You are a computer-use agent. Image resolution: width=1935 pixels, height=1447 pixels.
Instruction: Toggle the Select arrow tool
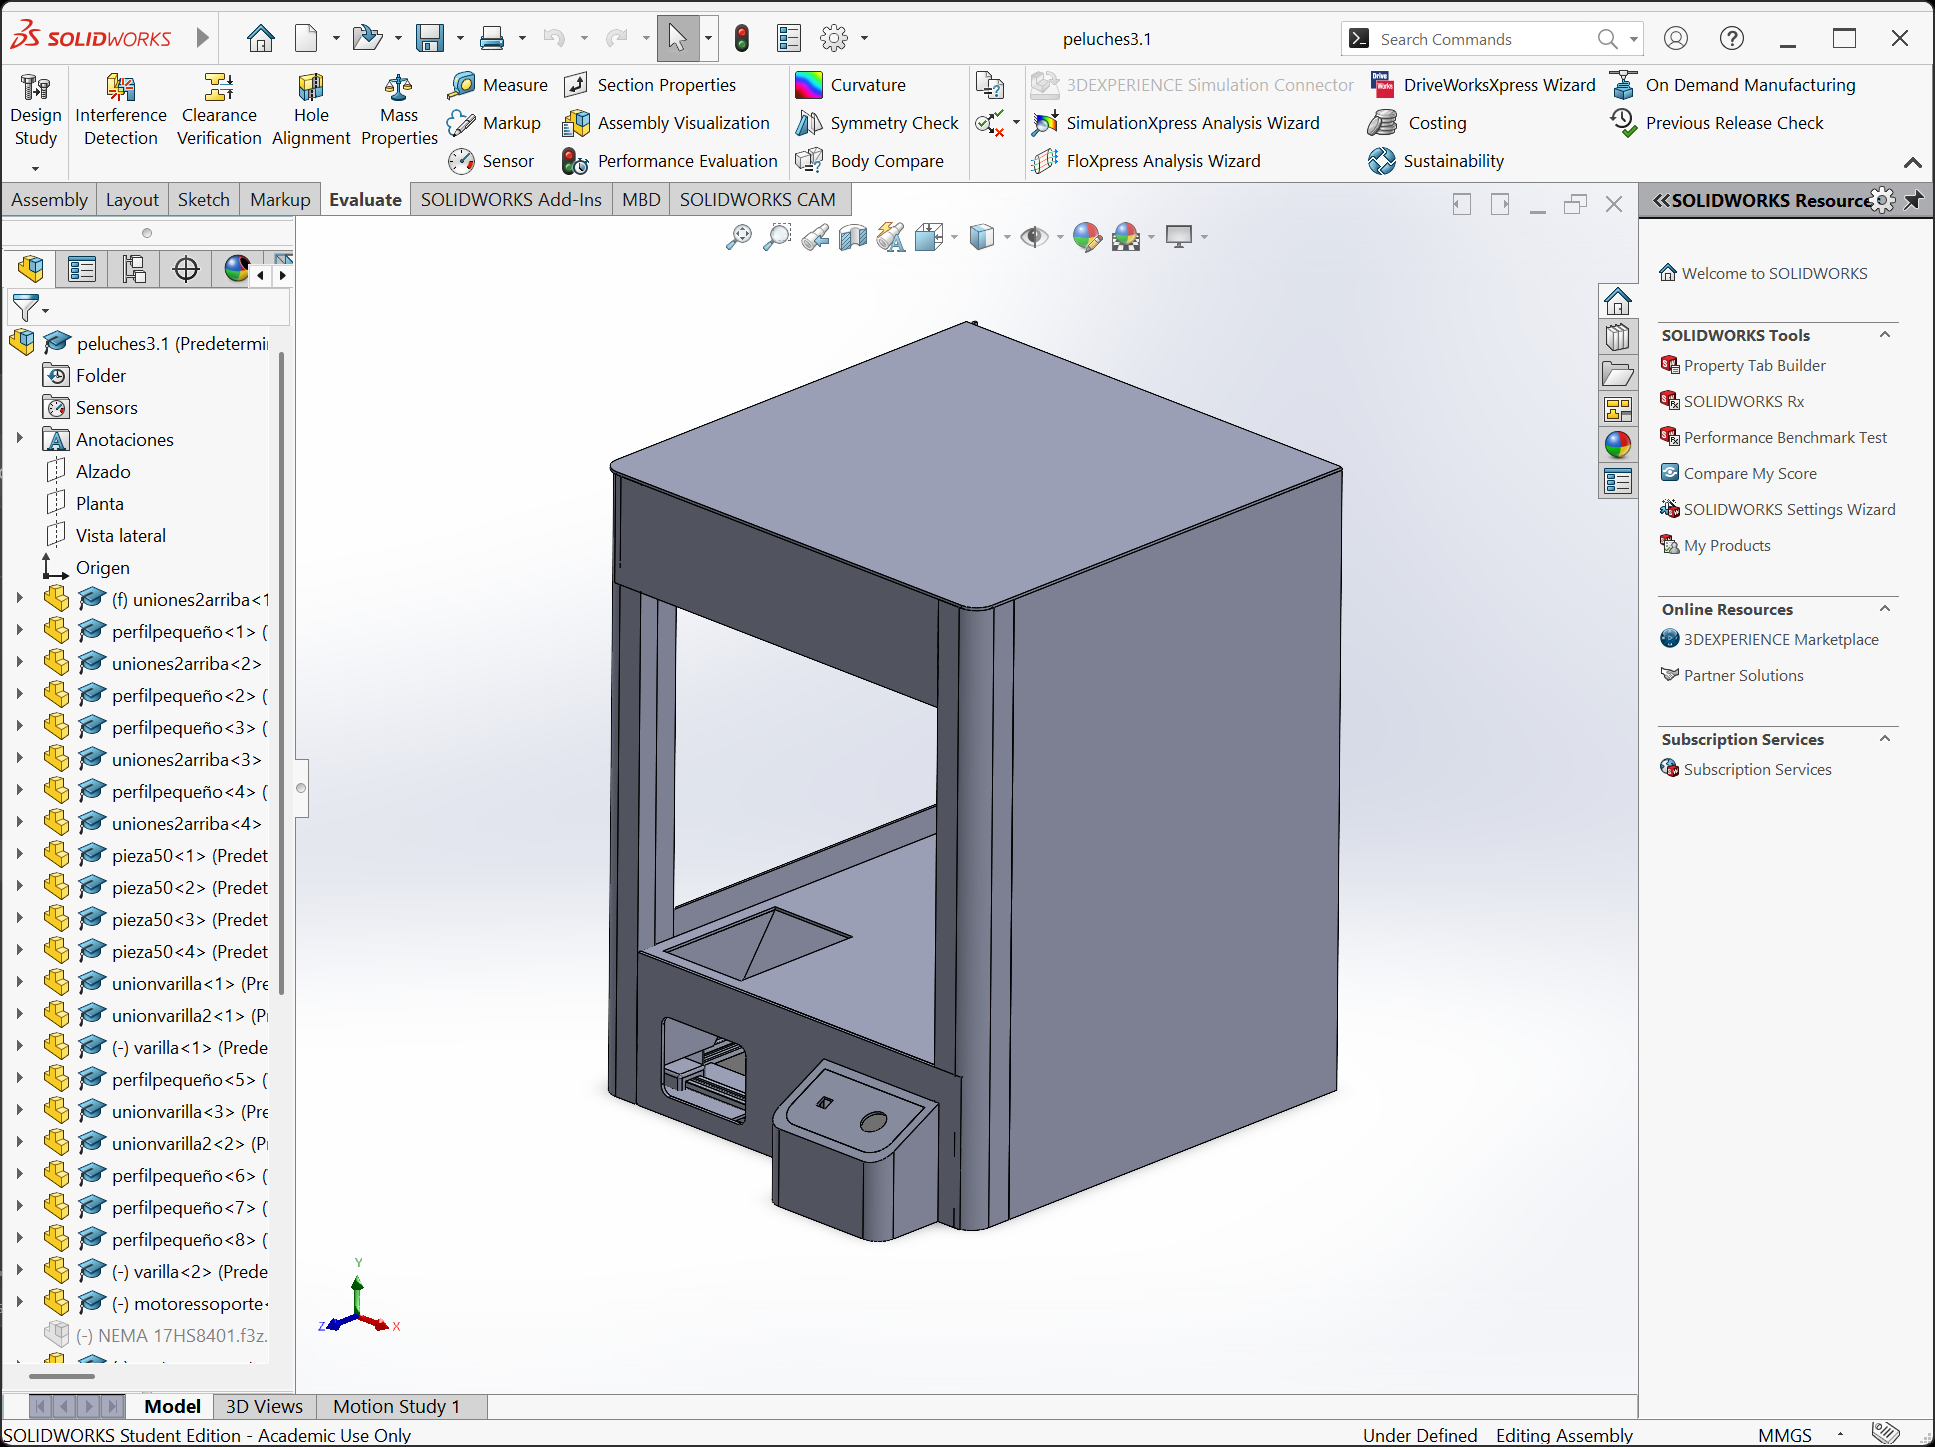click(677, 39)
